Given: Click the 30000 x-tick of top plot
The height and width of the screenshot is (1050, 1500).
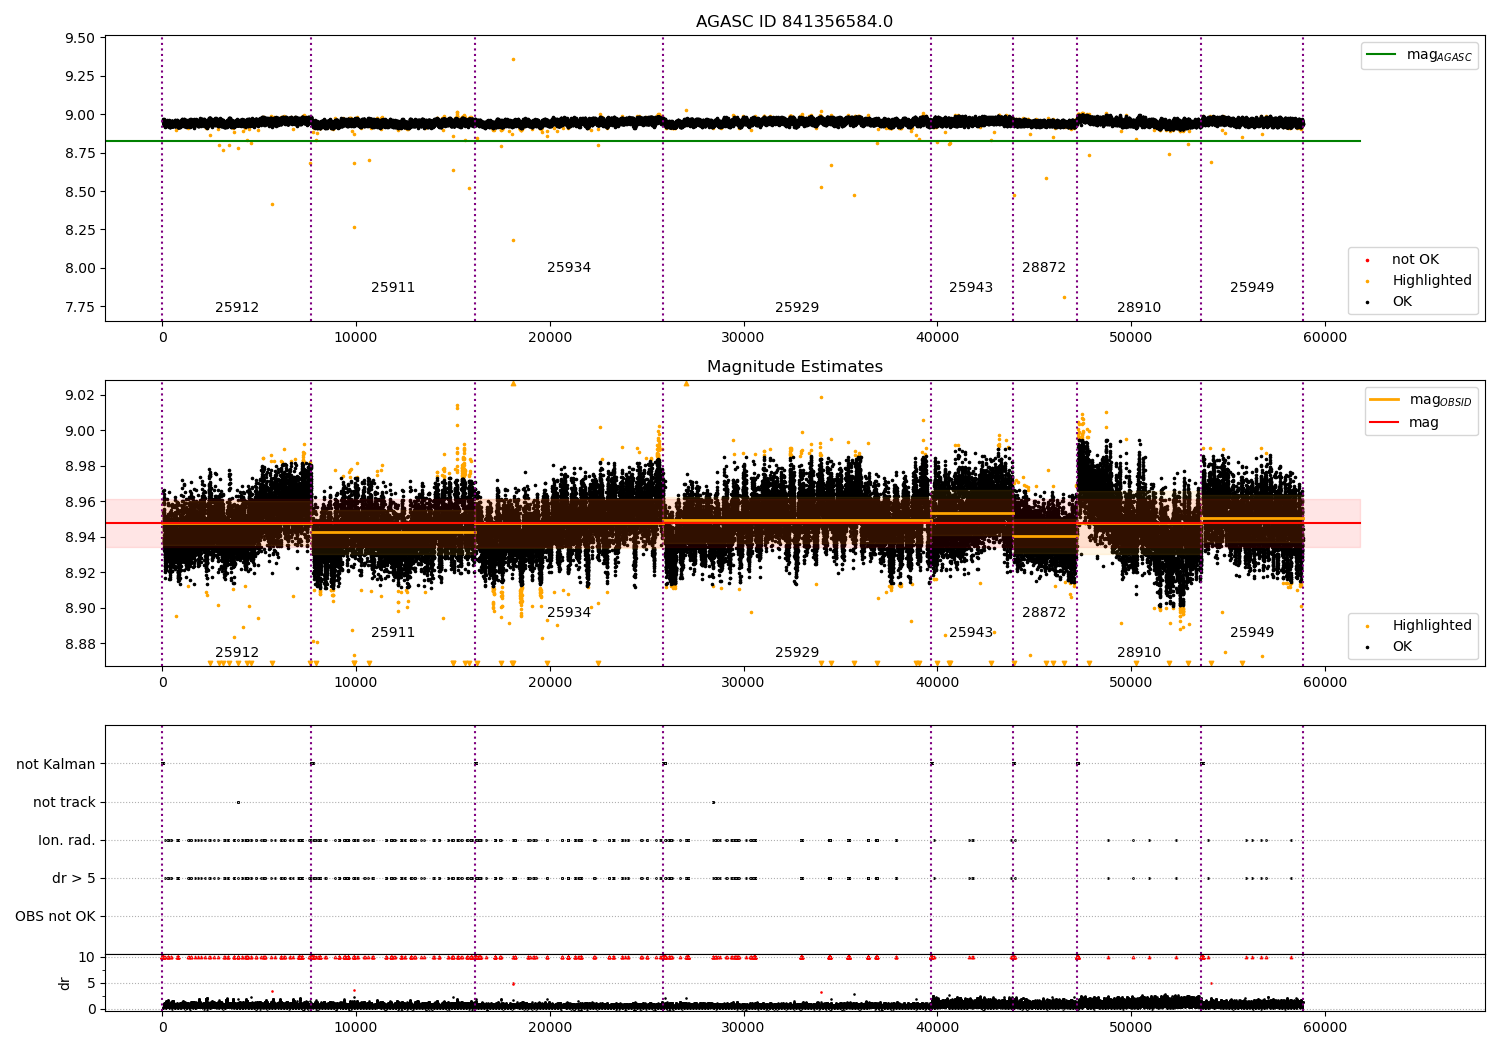Looking at the screenshot, I should (x=743, y=338).
